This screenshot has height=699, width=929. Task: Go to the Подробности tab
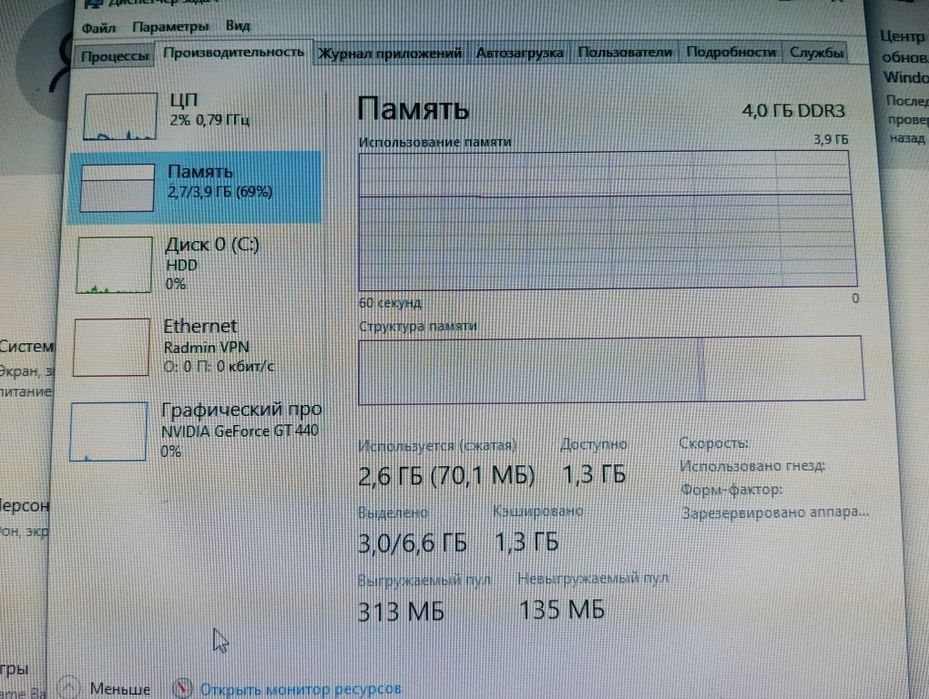(731, 52)
